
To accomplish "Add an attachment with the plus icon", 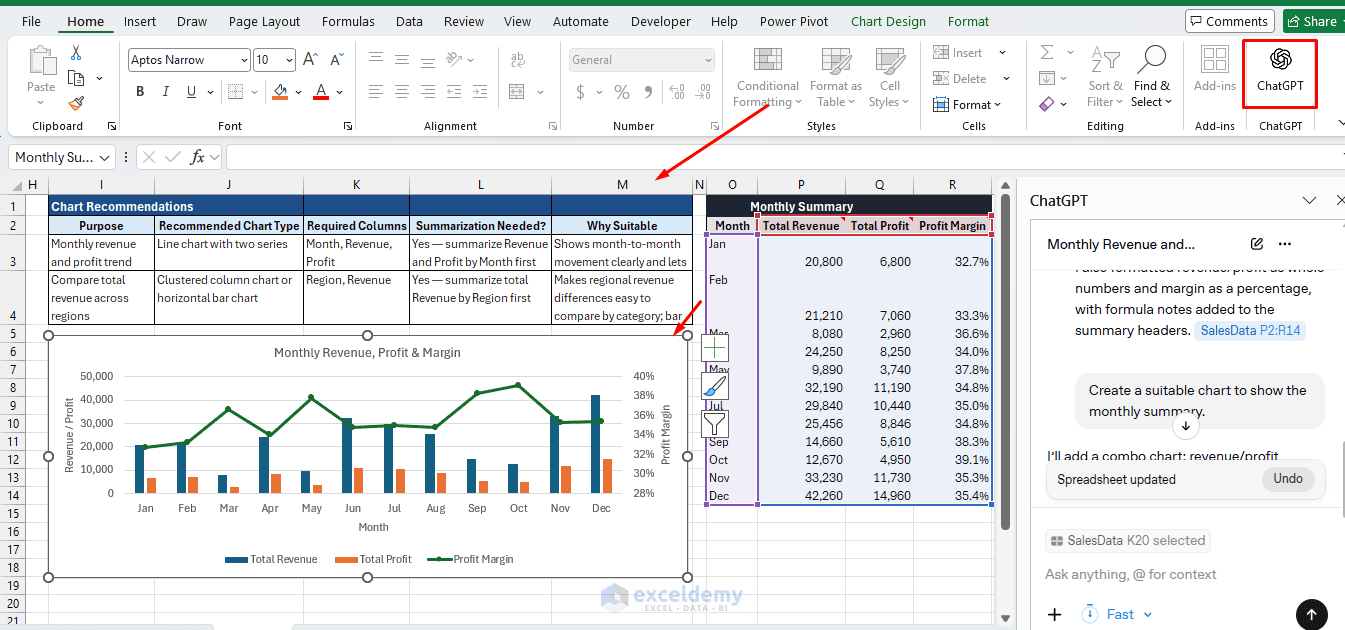I will [x=1054, y=614].
